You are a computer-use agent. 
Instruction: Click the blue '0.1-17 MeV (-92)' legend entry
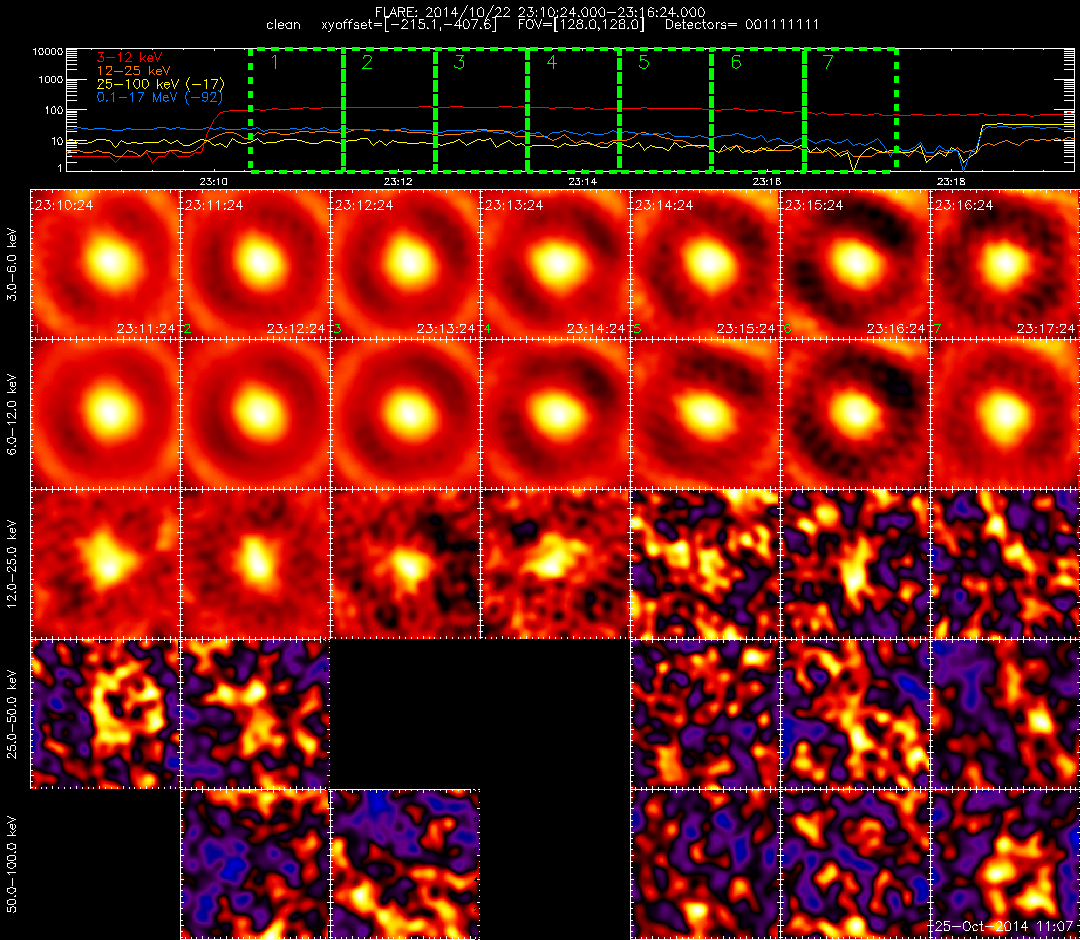coord(160,97)
